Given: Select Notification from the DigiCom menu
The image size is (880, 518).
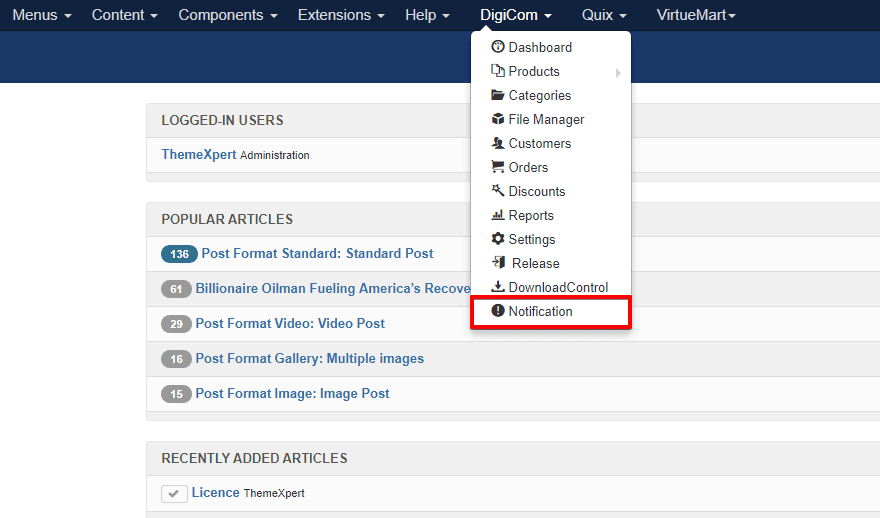Looking at the screenshot, I should tap(540, 311).
